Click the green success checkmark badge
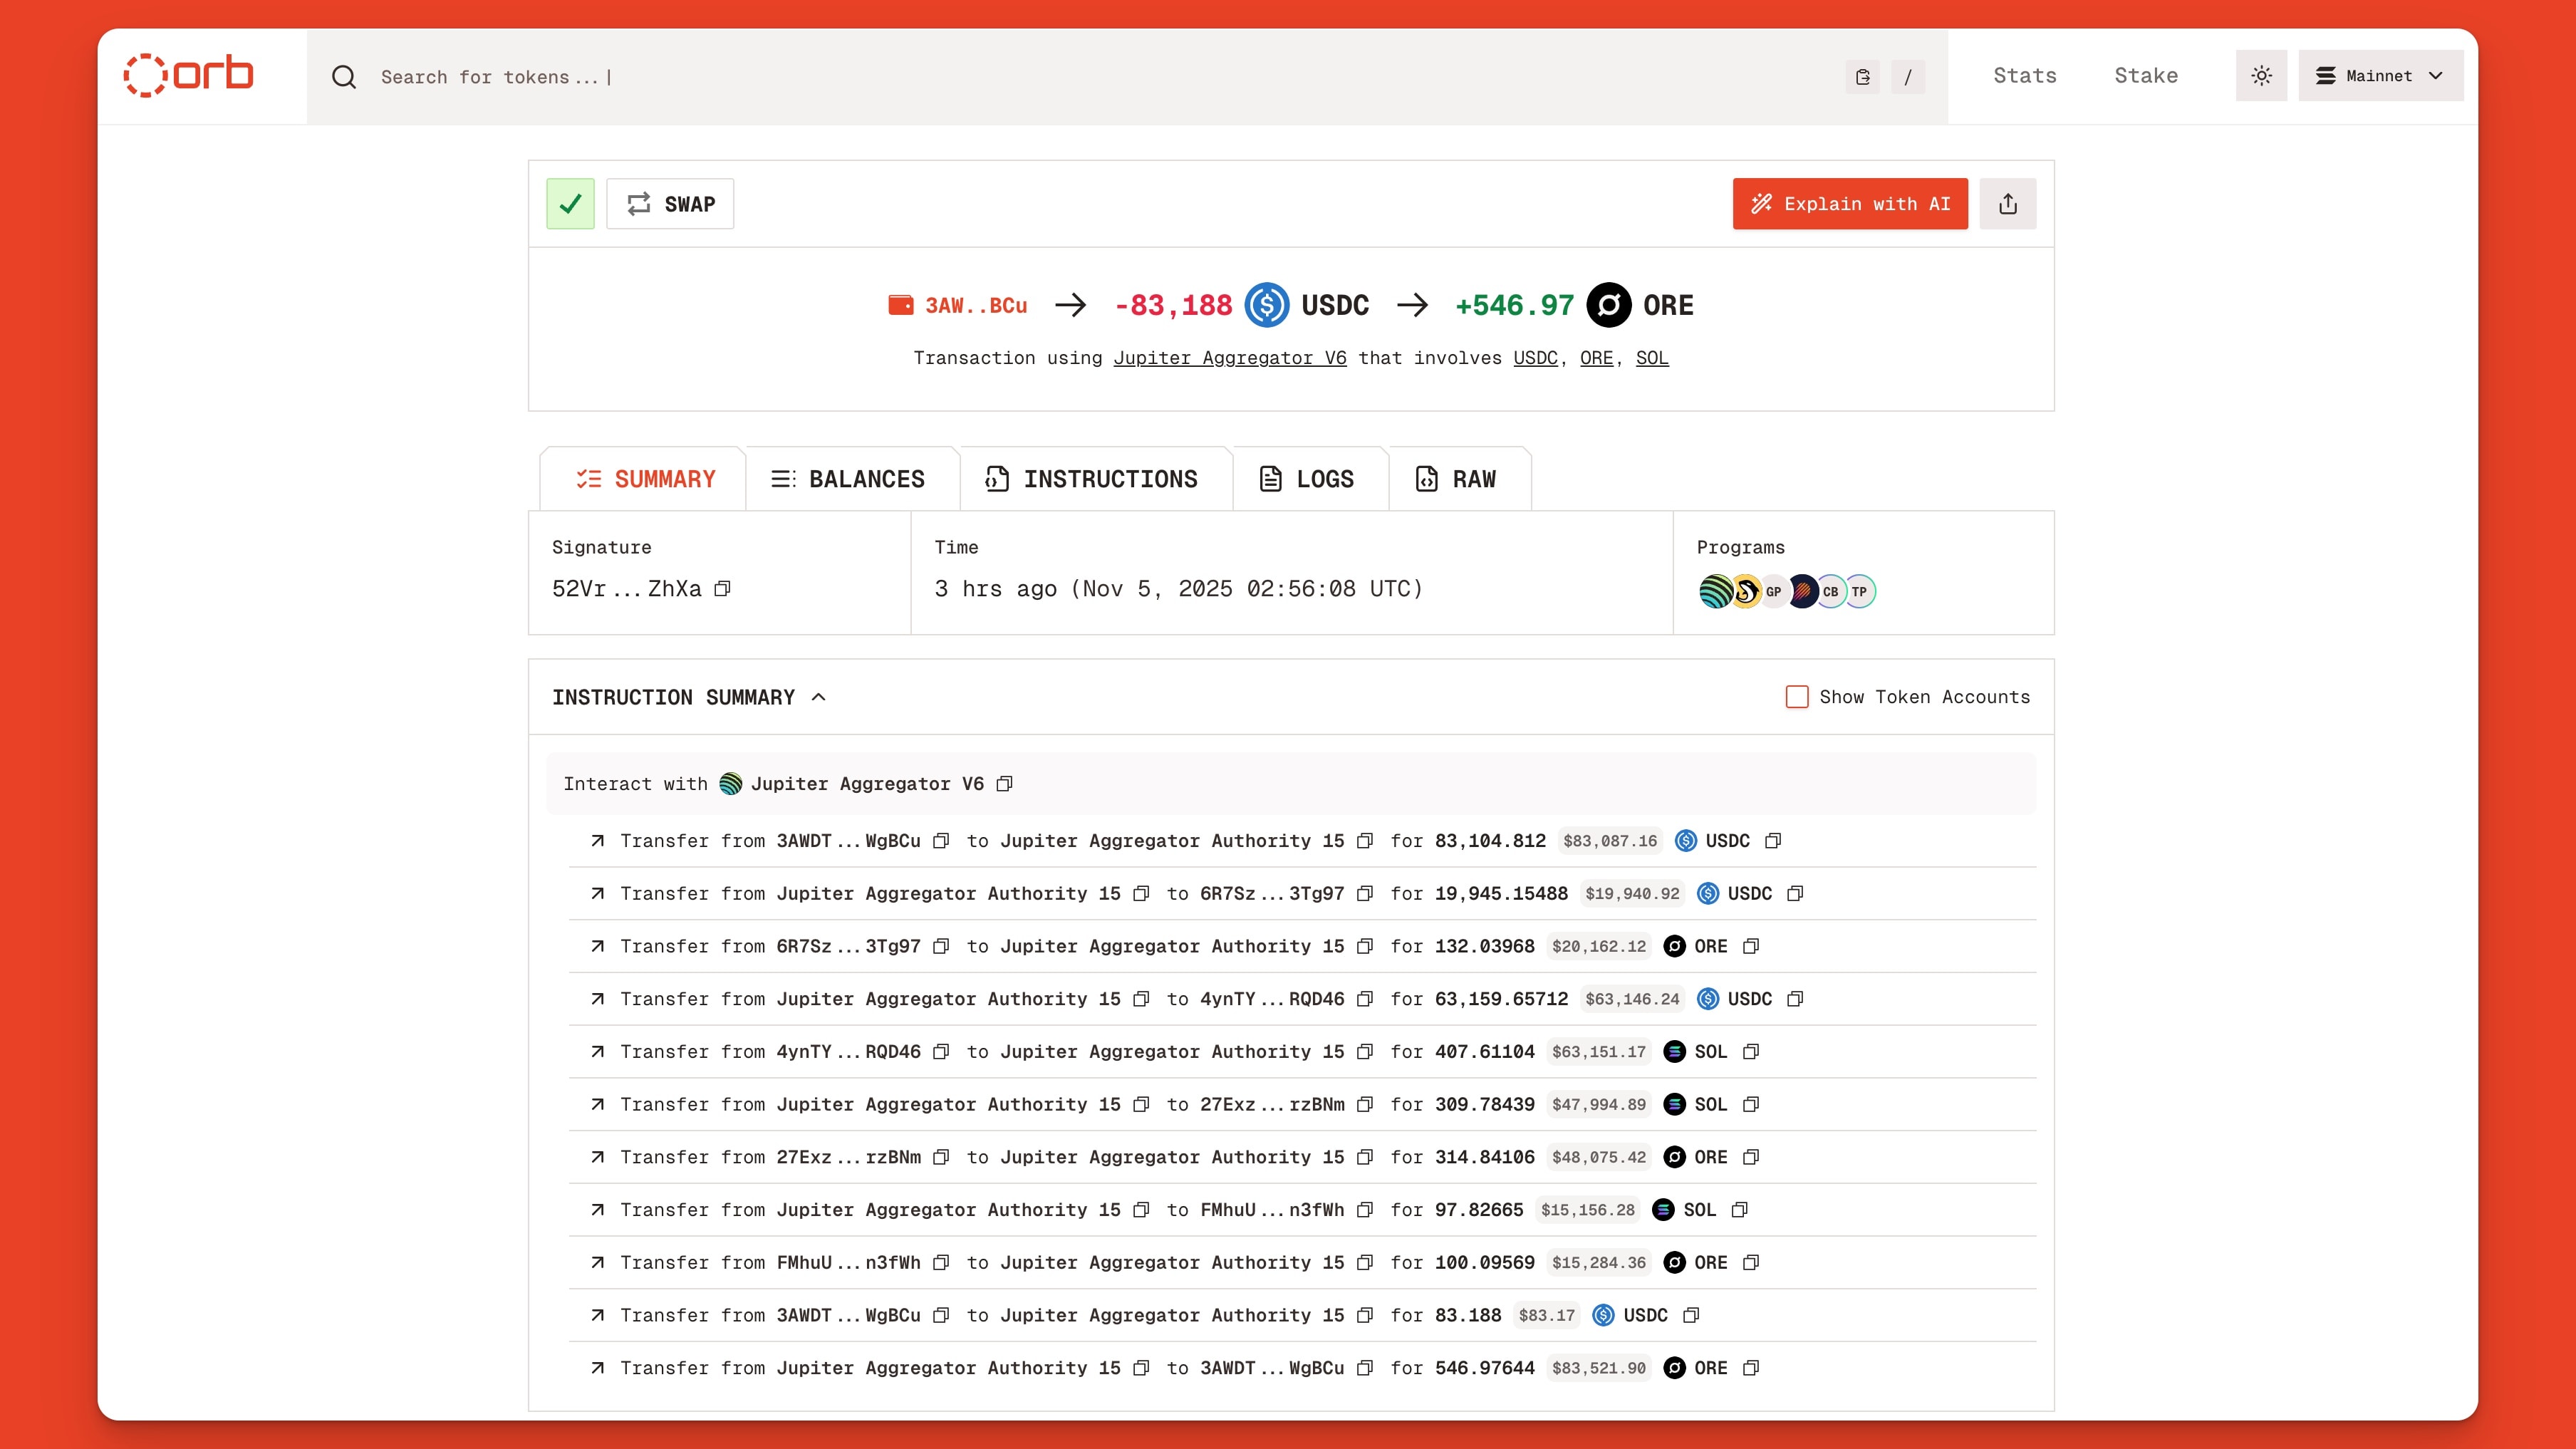Image resolution: width=2576 pixels, height=1449 pixels. tap(570, 203)
